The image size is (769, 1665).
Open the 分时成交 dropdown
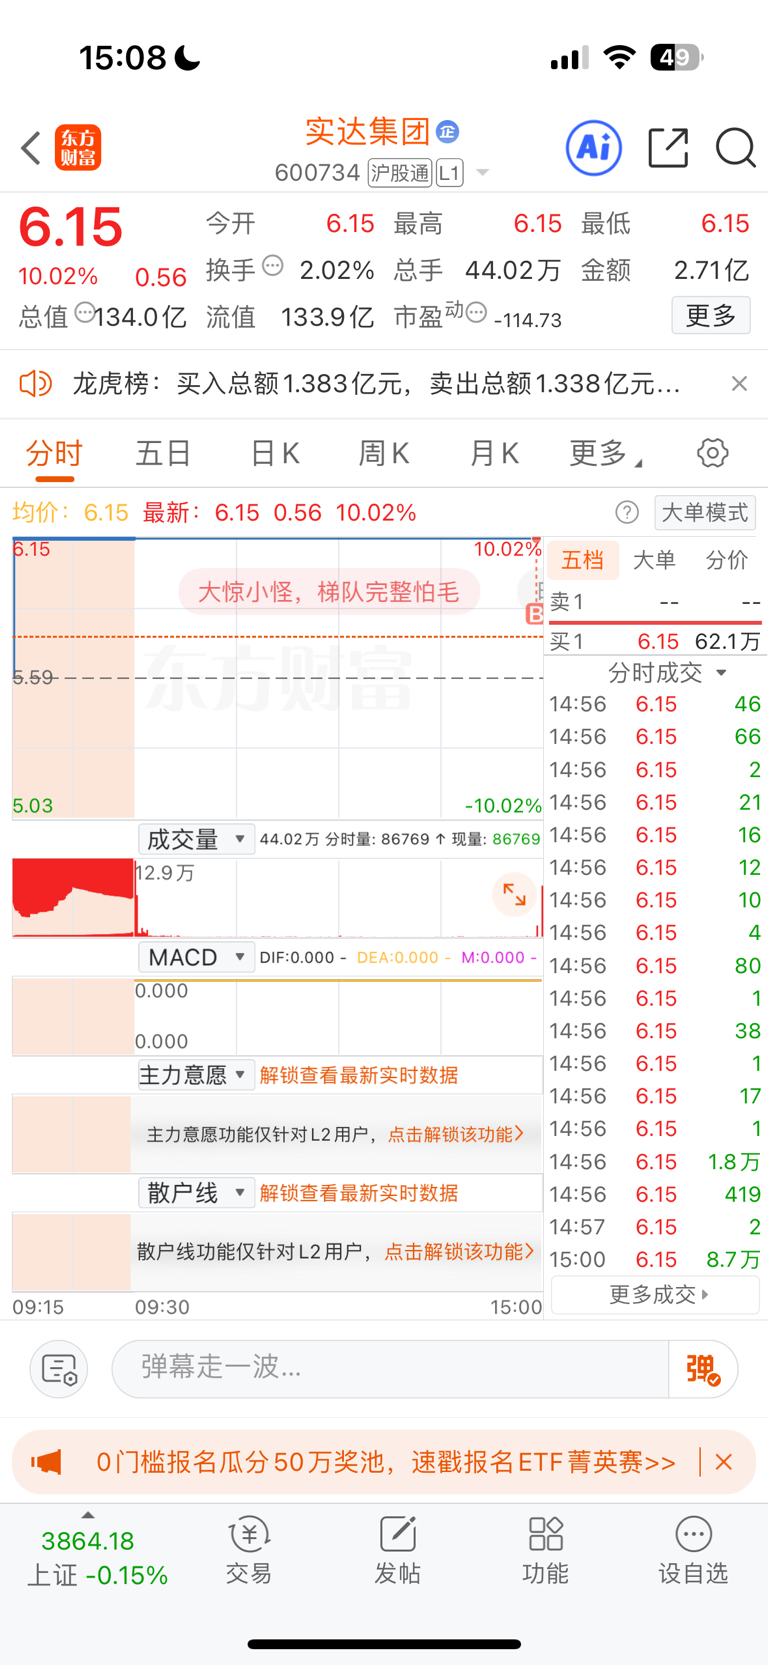[x=668, y=673]
